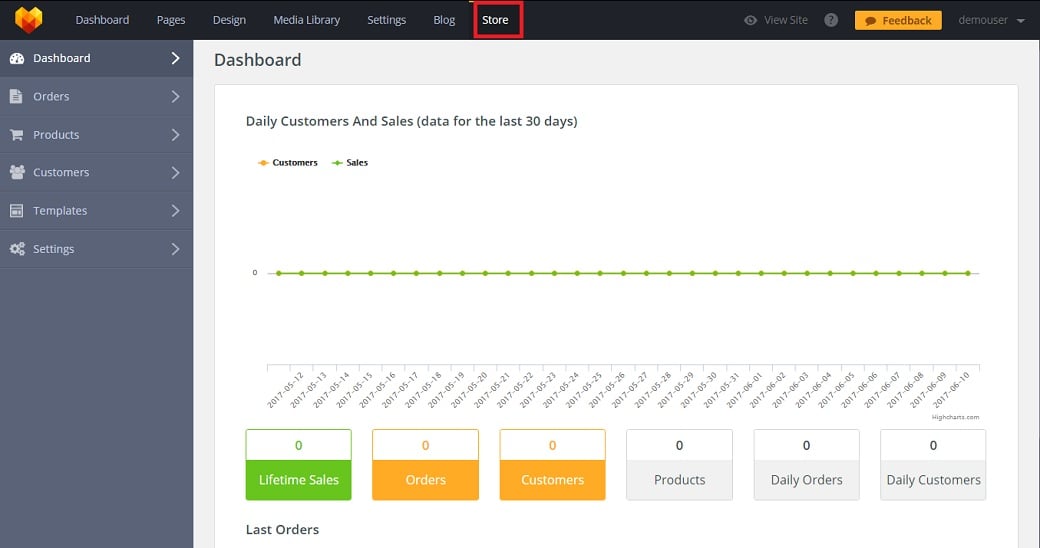Select the green Lifetime Sales tile
The height and width of the screenshot is (548, 1040).
(x=298, y=465)
